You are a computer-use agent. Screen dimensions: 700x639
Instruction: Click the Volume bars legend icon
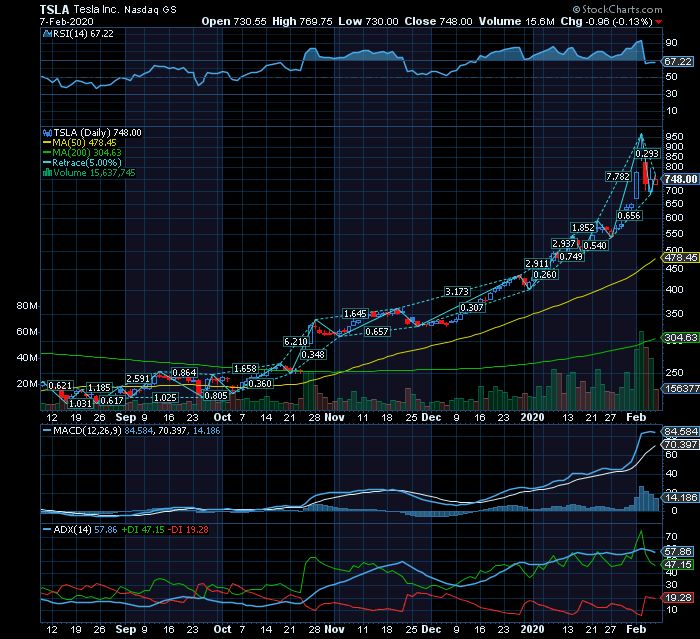click(47, 173)
